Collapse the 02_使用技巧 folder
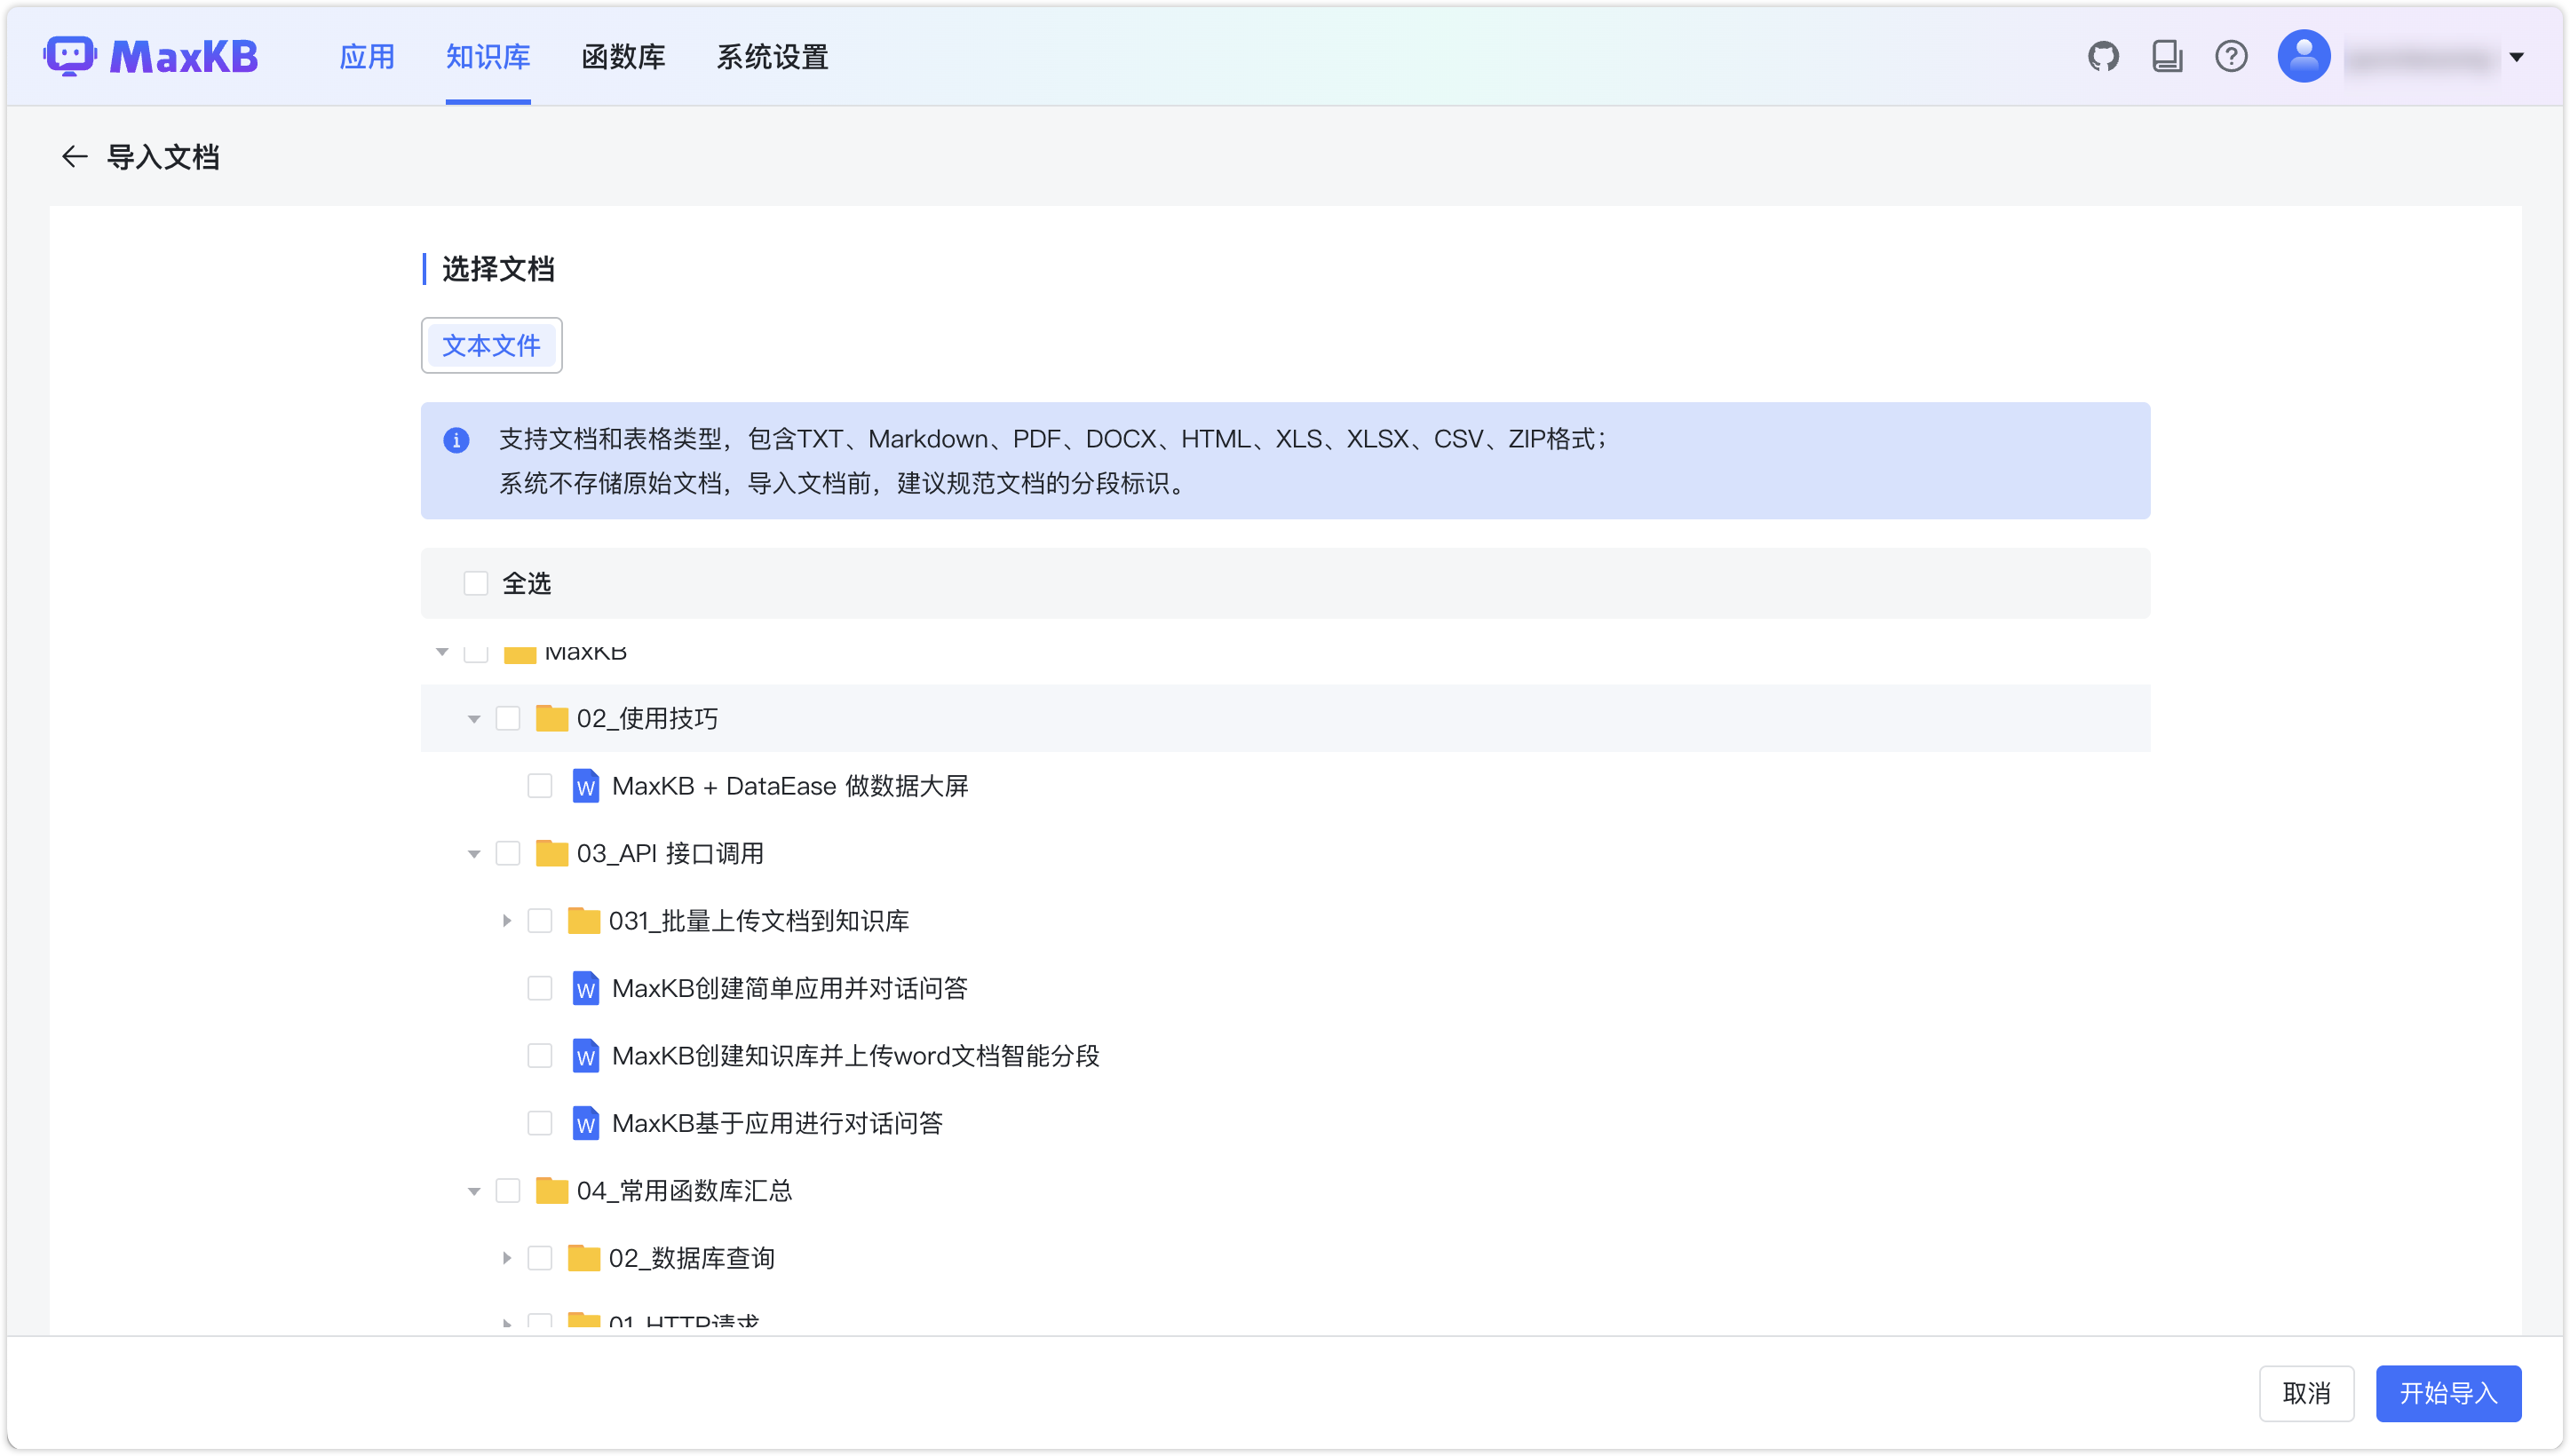This screenshot has width=2570, height=1456. (x=473, y=719)
